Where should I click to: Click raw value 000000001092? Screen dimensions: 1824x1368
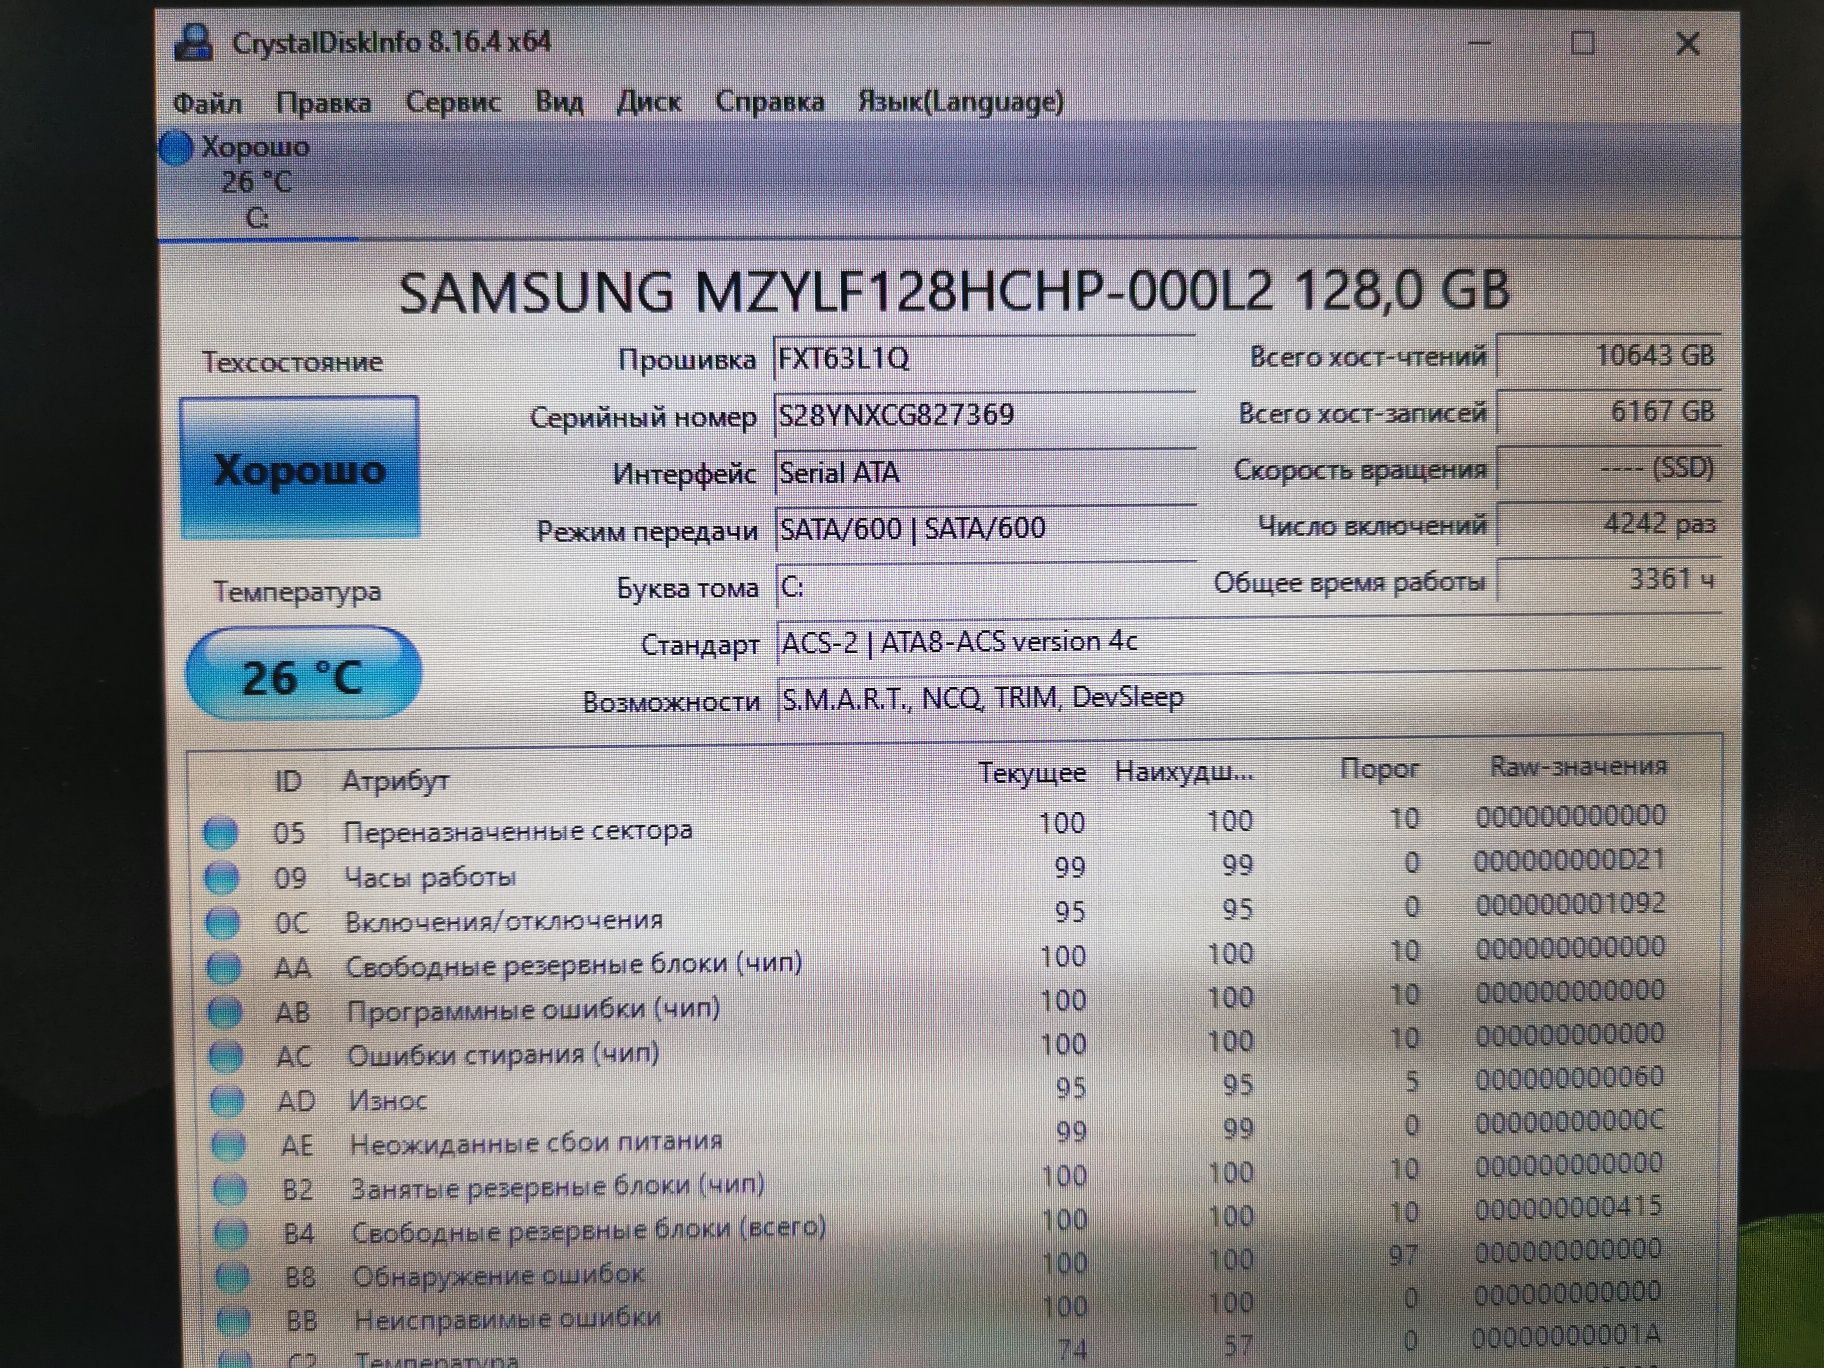pyautogui.click(x=1570, y=904)
